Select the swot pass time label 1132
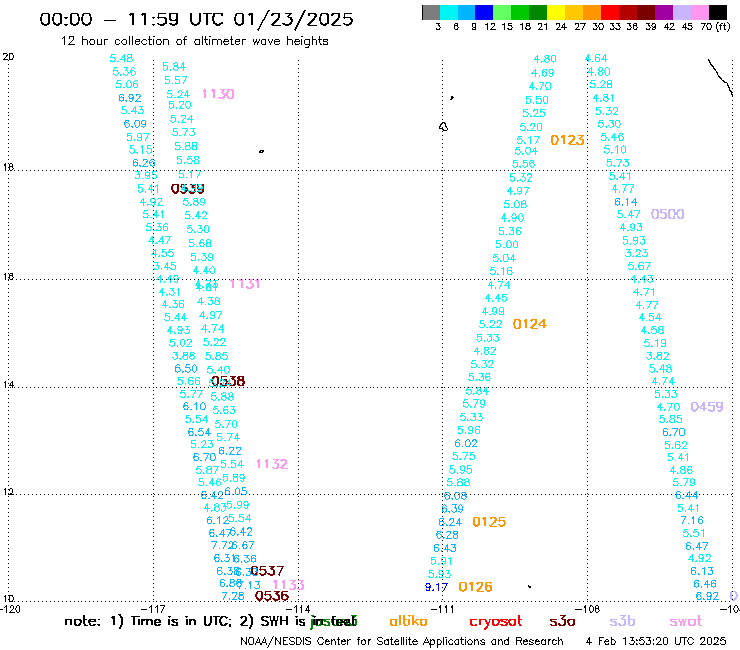Image resolution: width=740 pixels, height=650 pixels. point(272,464)
